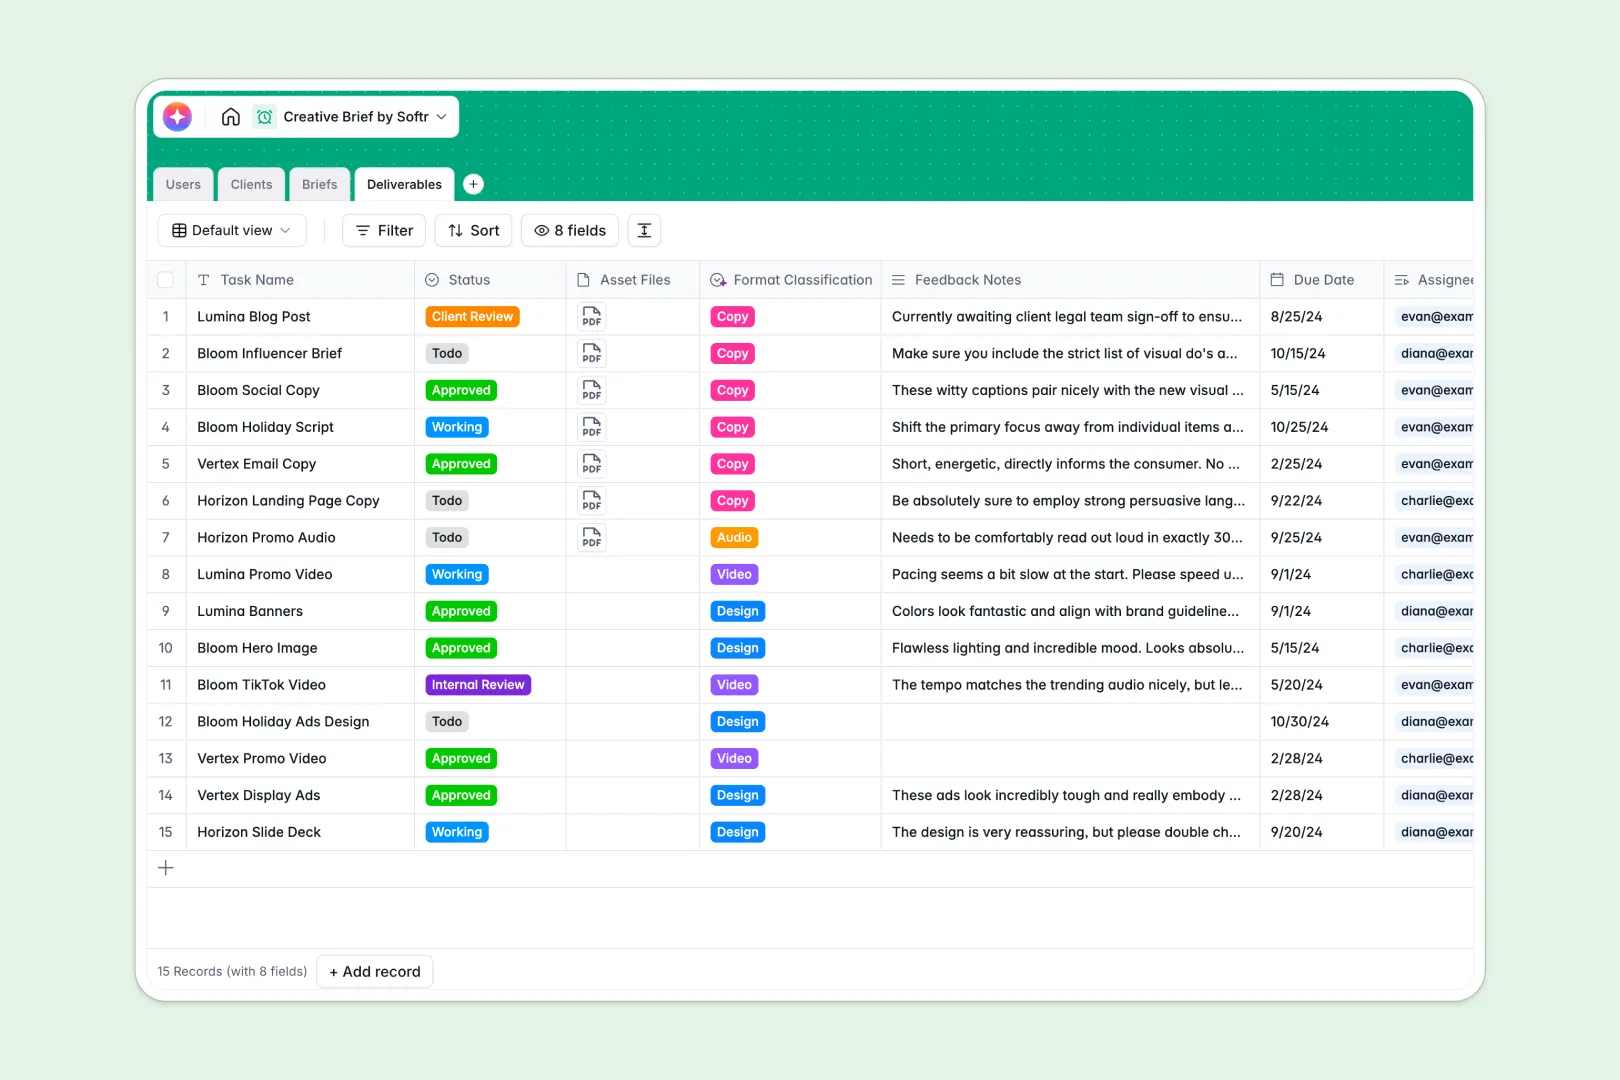Screen dimensions: 1620x1080
Task: Click Lumina Banners task name
Action: (x=250, y=611)
